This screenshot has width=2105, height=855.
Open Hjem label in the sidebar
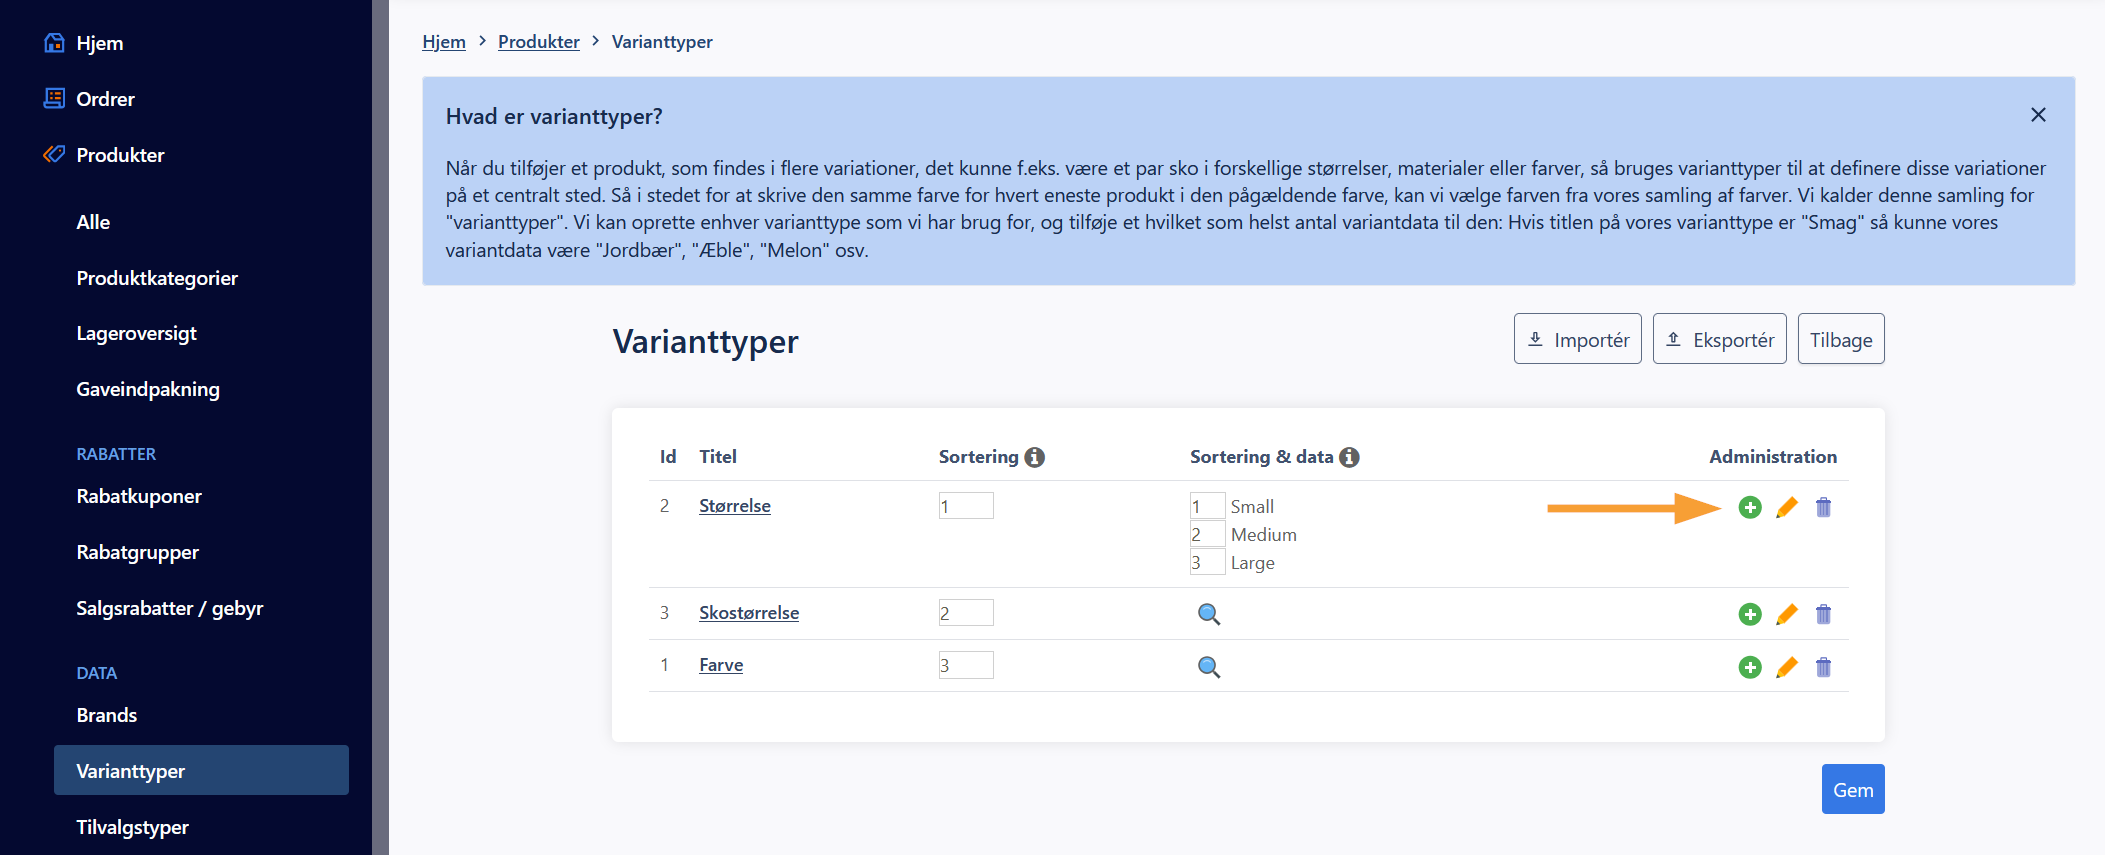[100, 43]
